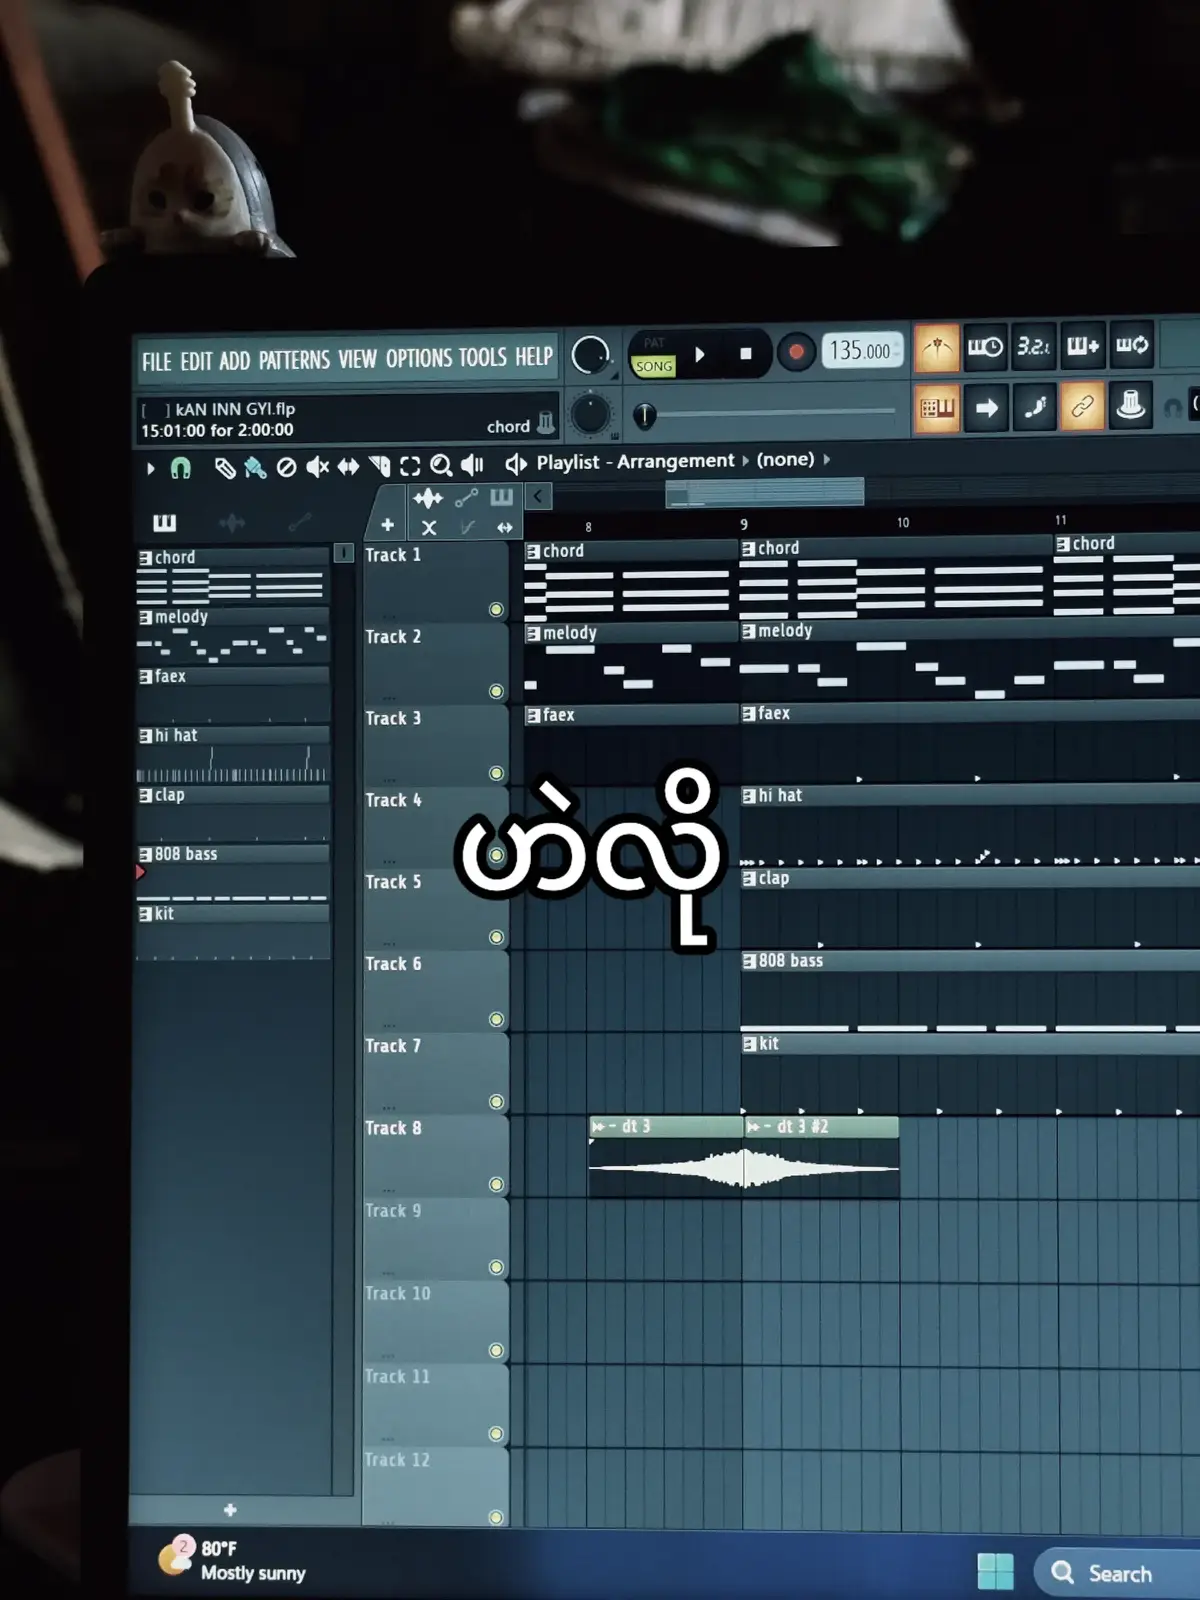Screen dimensions: 1200x1600
Task: Open dt 3 audio clip menu
Action: pyautogui.click(x=598, y=1127)
